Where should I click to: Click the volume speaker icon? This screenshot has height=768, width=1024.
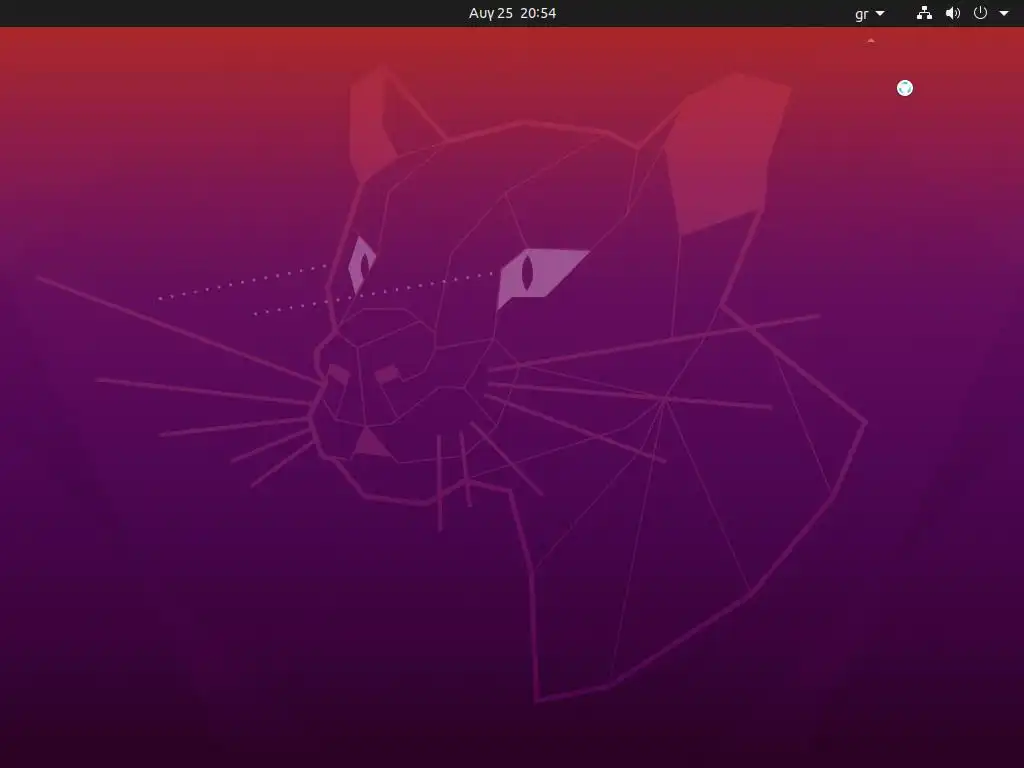953,13
